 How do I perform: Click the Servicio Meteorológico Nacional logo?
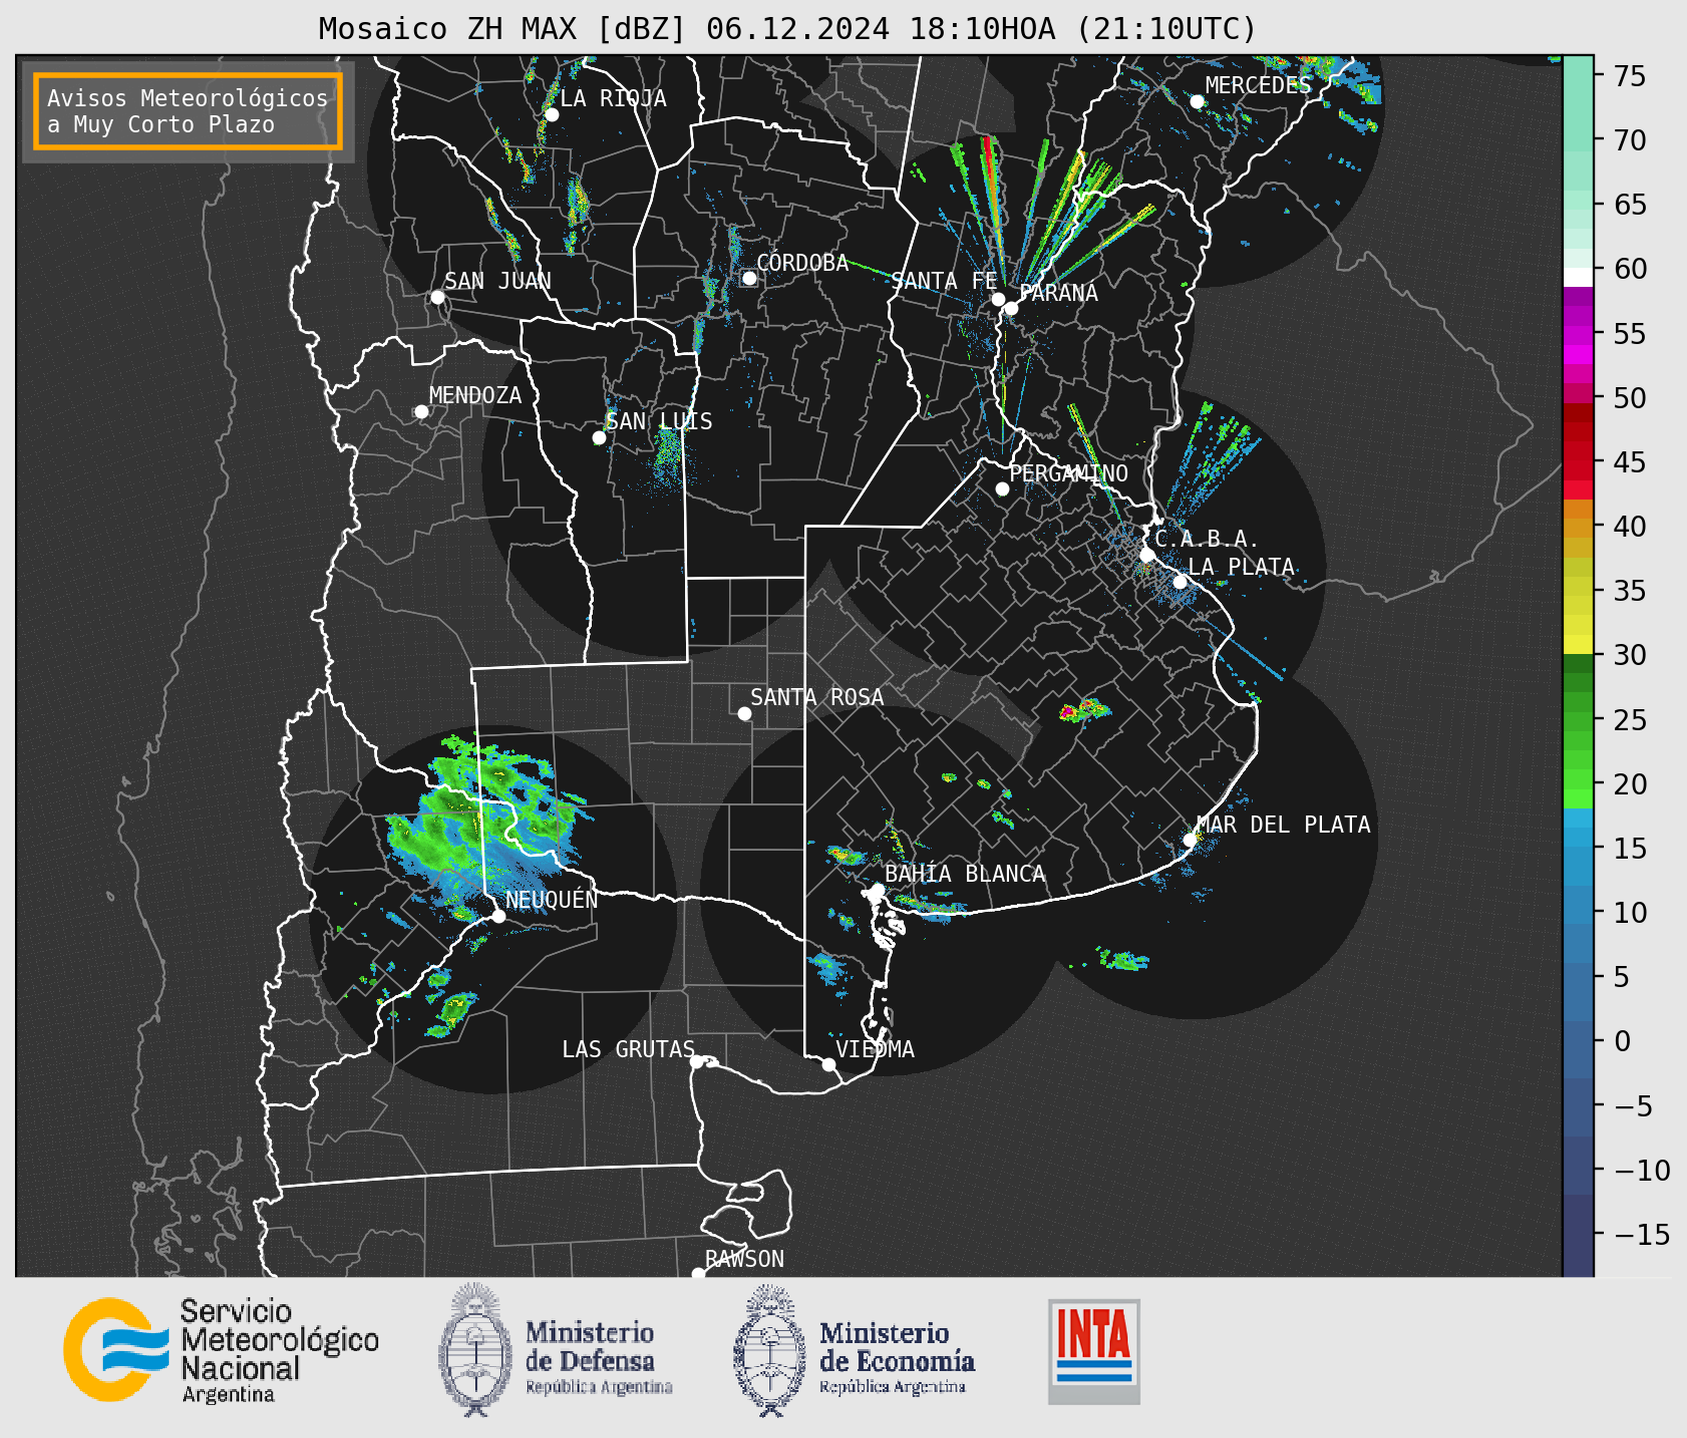point(220,1350)
